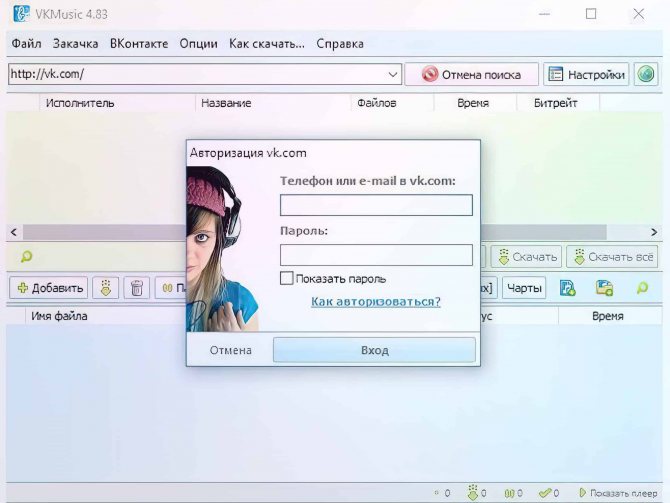670x503 pixels.
Task: Cancel search with Отмена поиска button
Action: (471, 74)
